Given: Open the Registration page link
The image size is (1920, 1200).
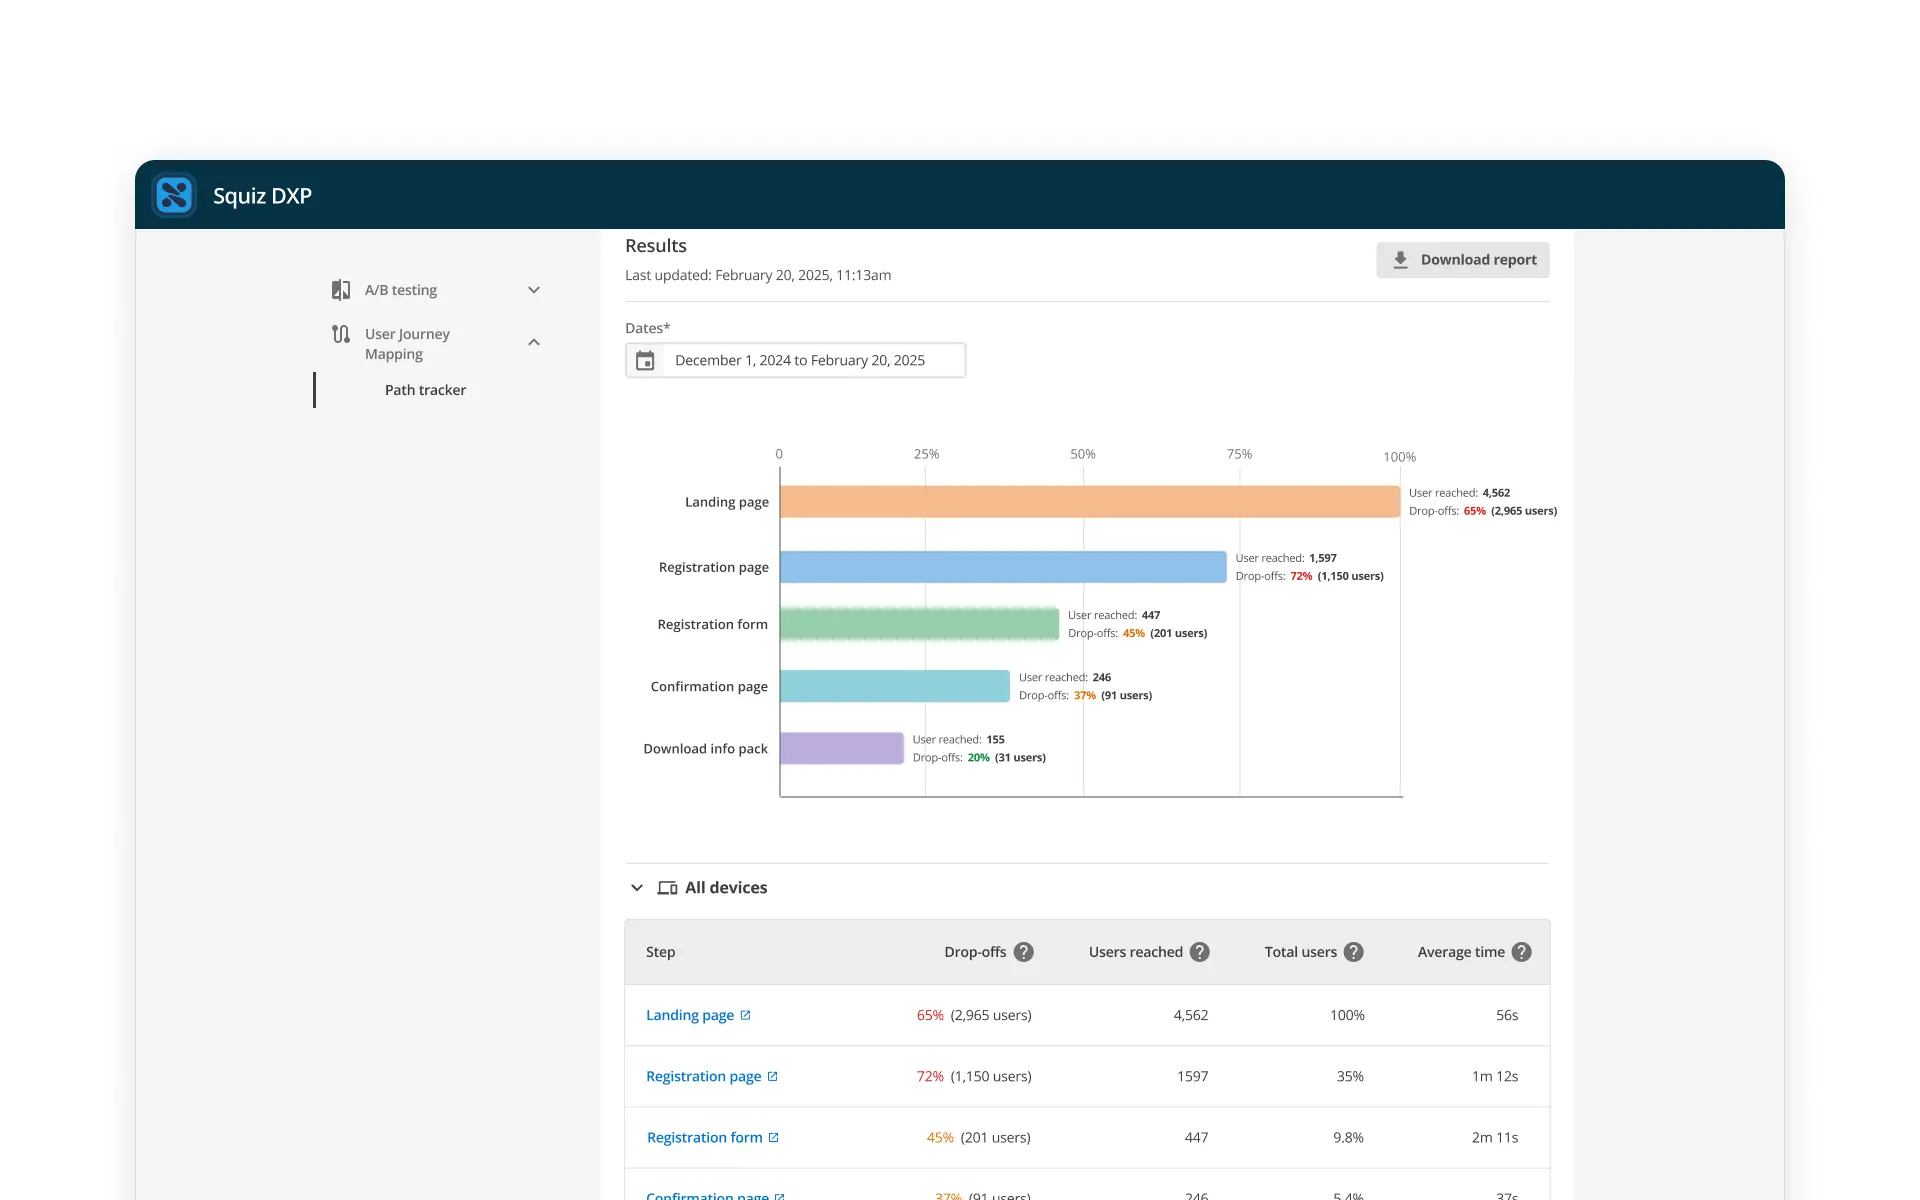Looking at the screenshot, I should (703, 1077).
